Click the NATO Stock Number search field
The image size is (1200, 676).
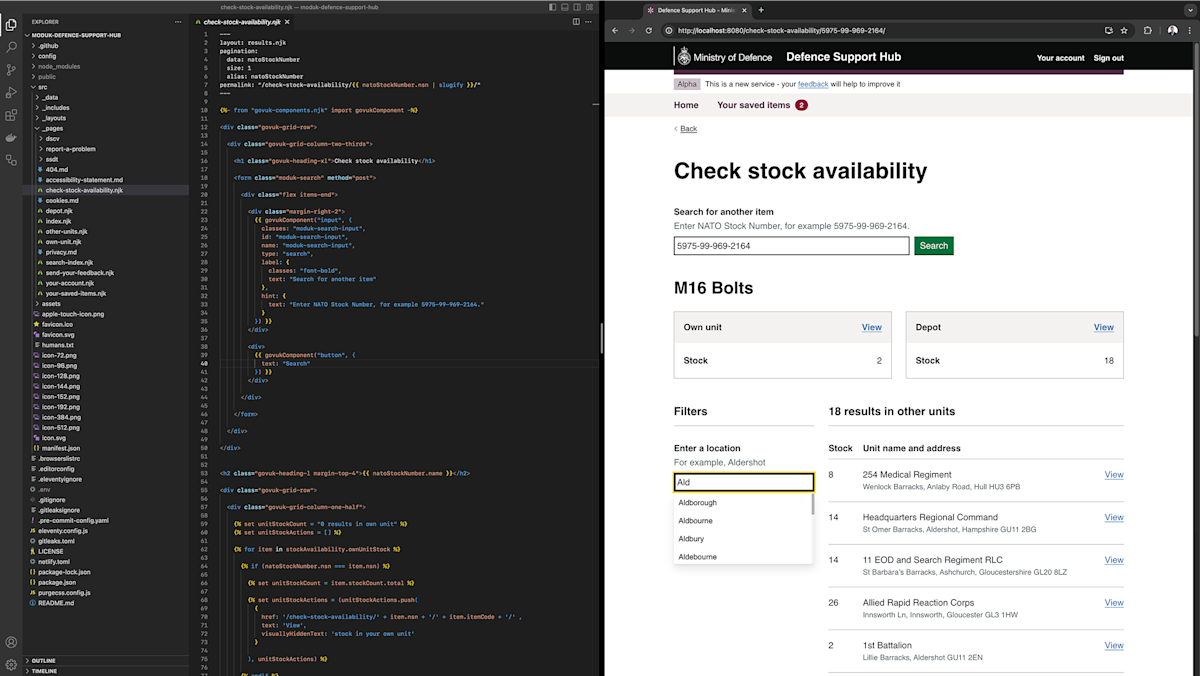(791, 246)
